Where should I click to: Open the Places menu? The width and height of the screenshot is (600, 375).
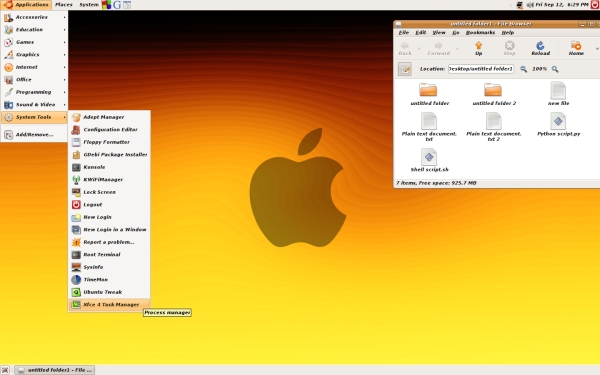point(64,5)
